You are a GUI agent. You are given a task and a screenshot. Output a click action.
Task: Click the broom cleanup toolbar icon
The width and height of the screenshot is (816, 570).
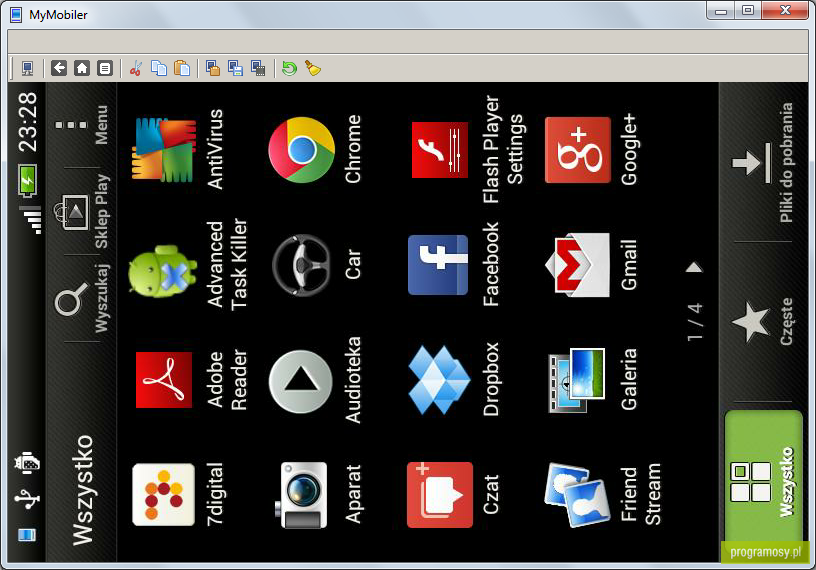pyautogui.click(x=313, y=68)
